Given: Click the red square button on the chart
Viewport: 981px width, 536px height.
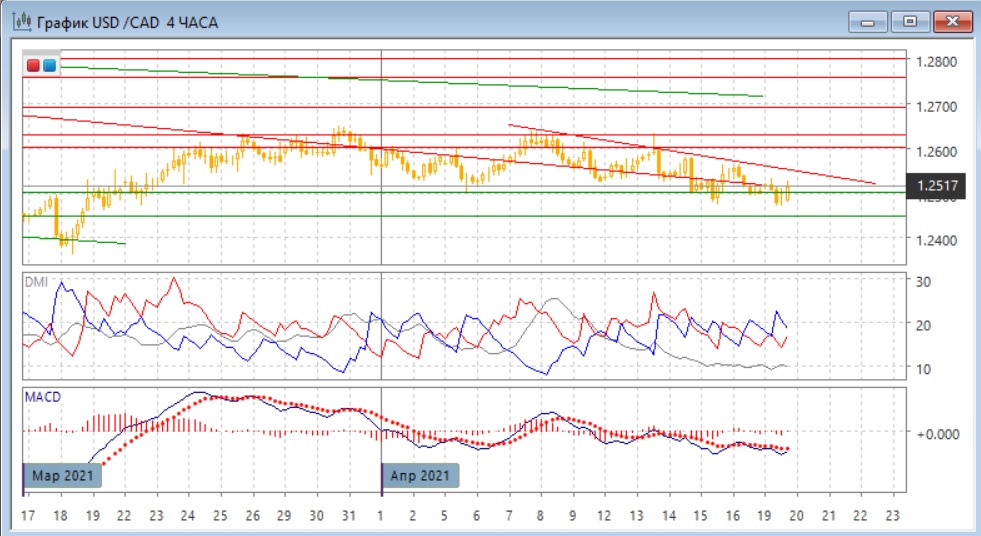Looking at the screenshot, I should 33,66.
